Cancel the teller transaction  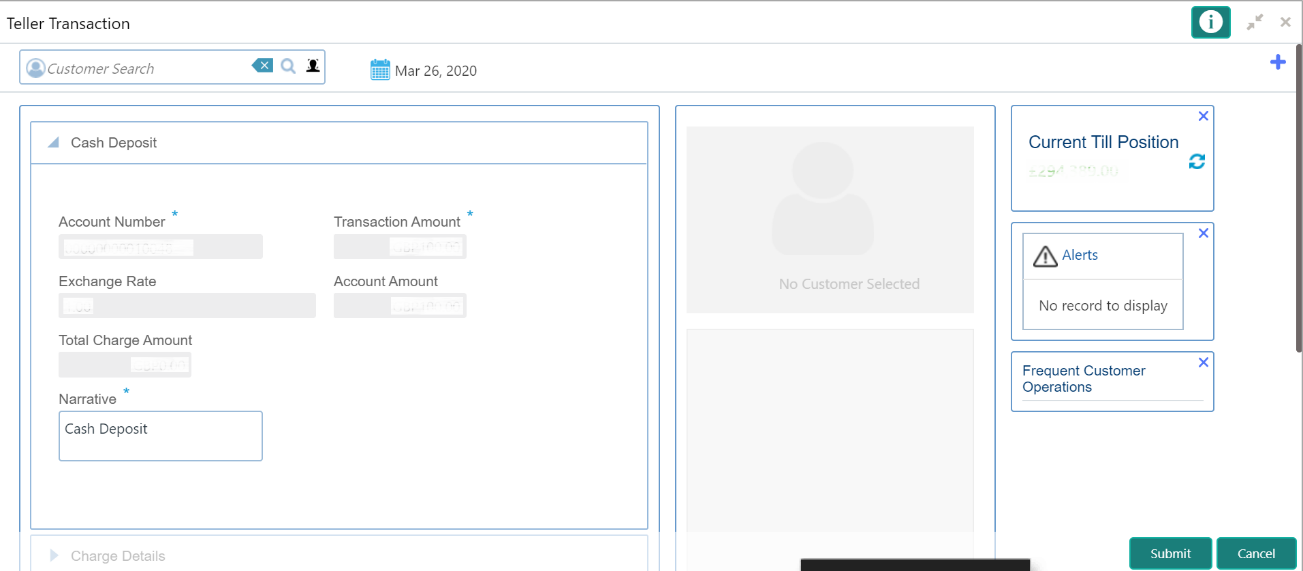1256,553
